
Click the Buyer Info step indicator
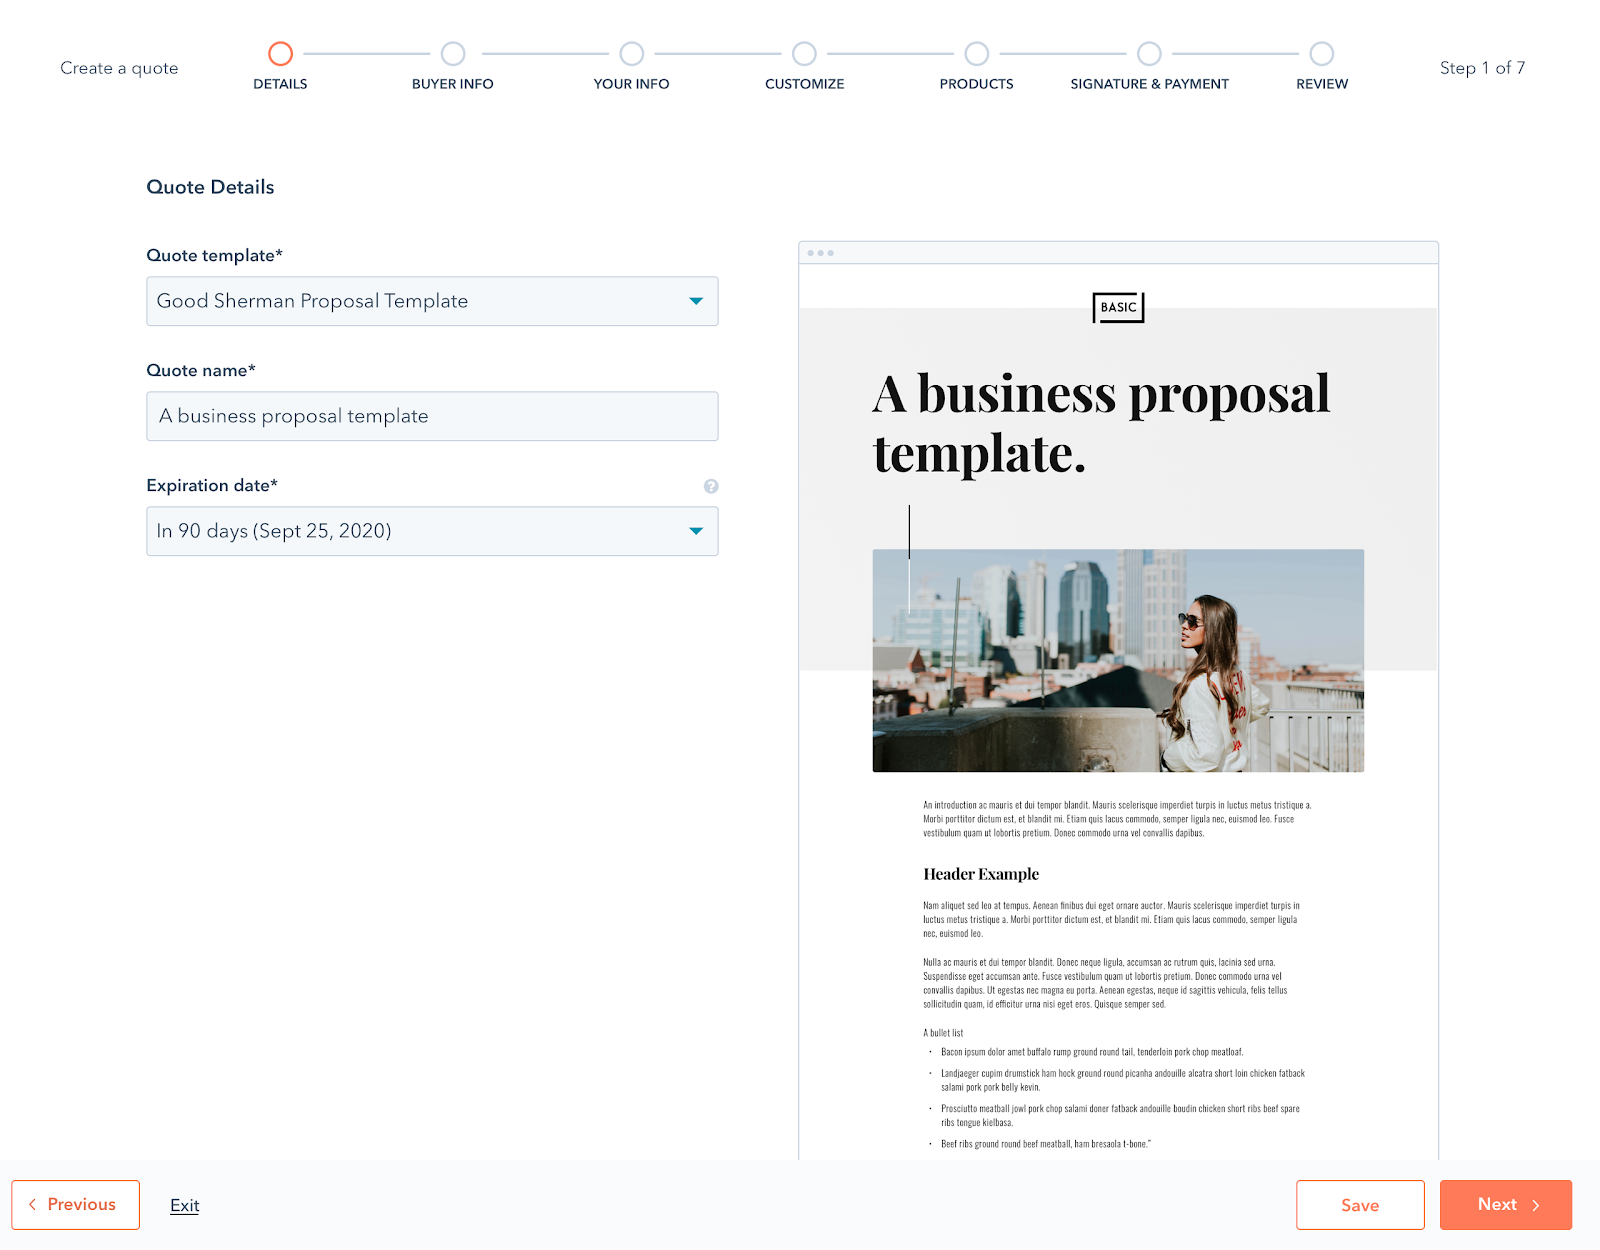pos(453,55)
